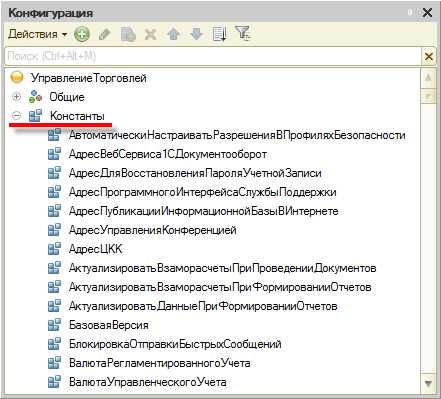Click the Delete X toolbar icon
The height and width of the screenshot is (399, 441).
pos(151,34)
